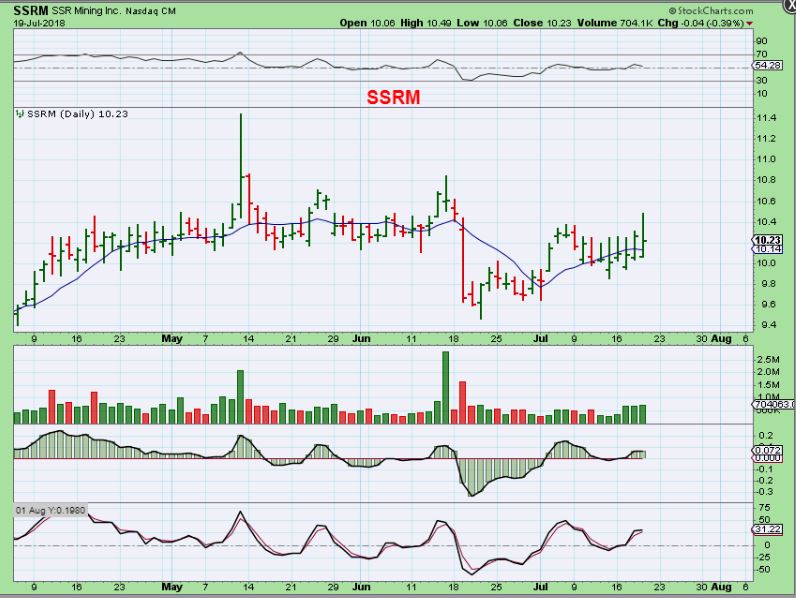The image size is (796, 598).
Task: Click the last price tag 10.23
Action: (x=767, y=240)
